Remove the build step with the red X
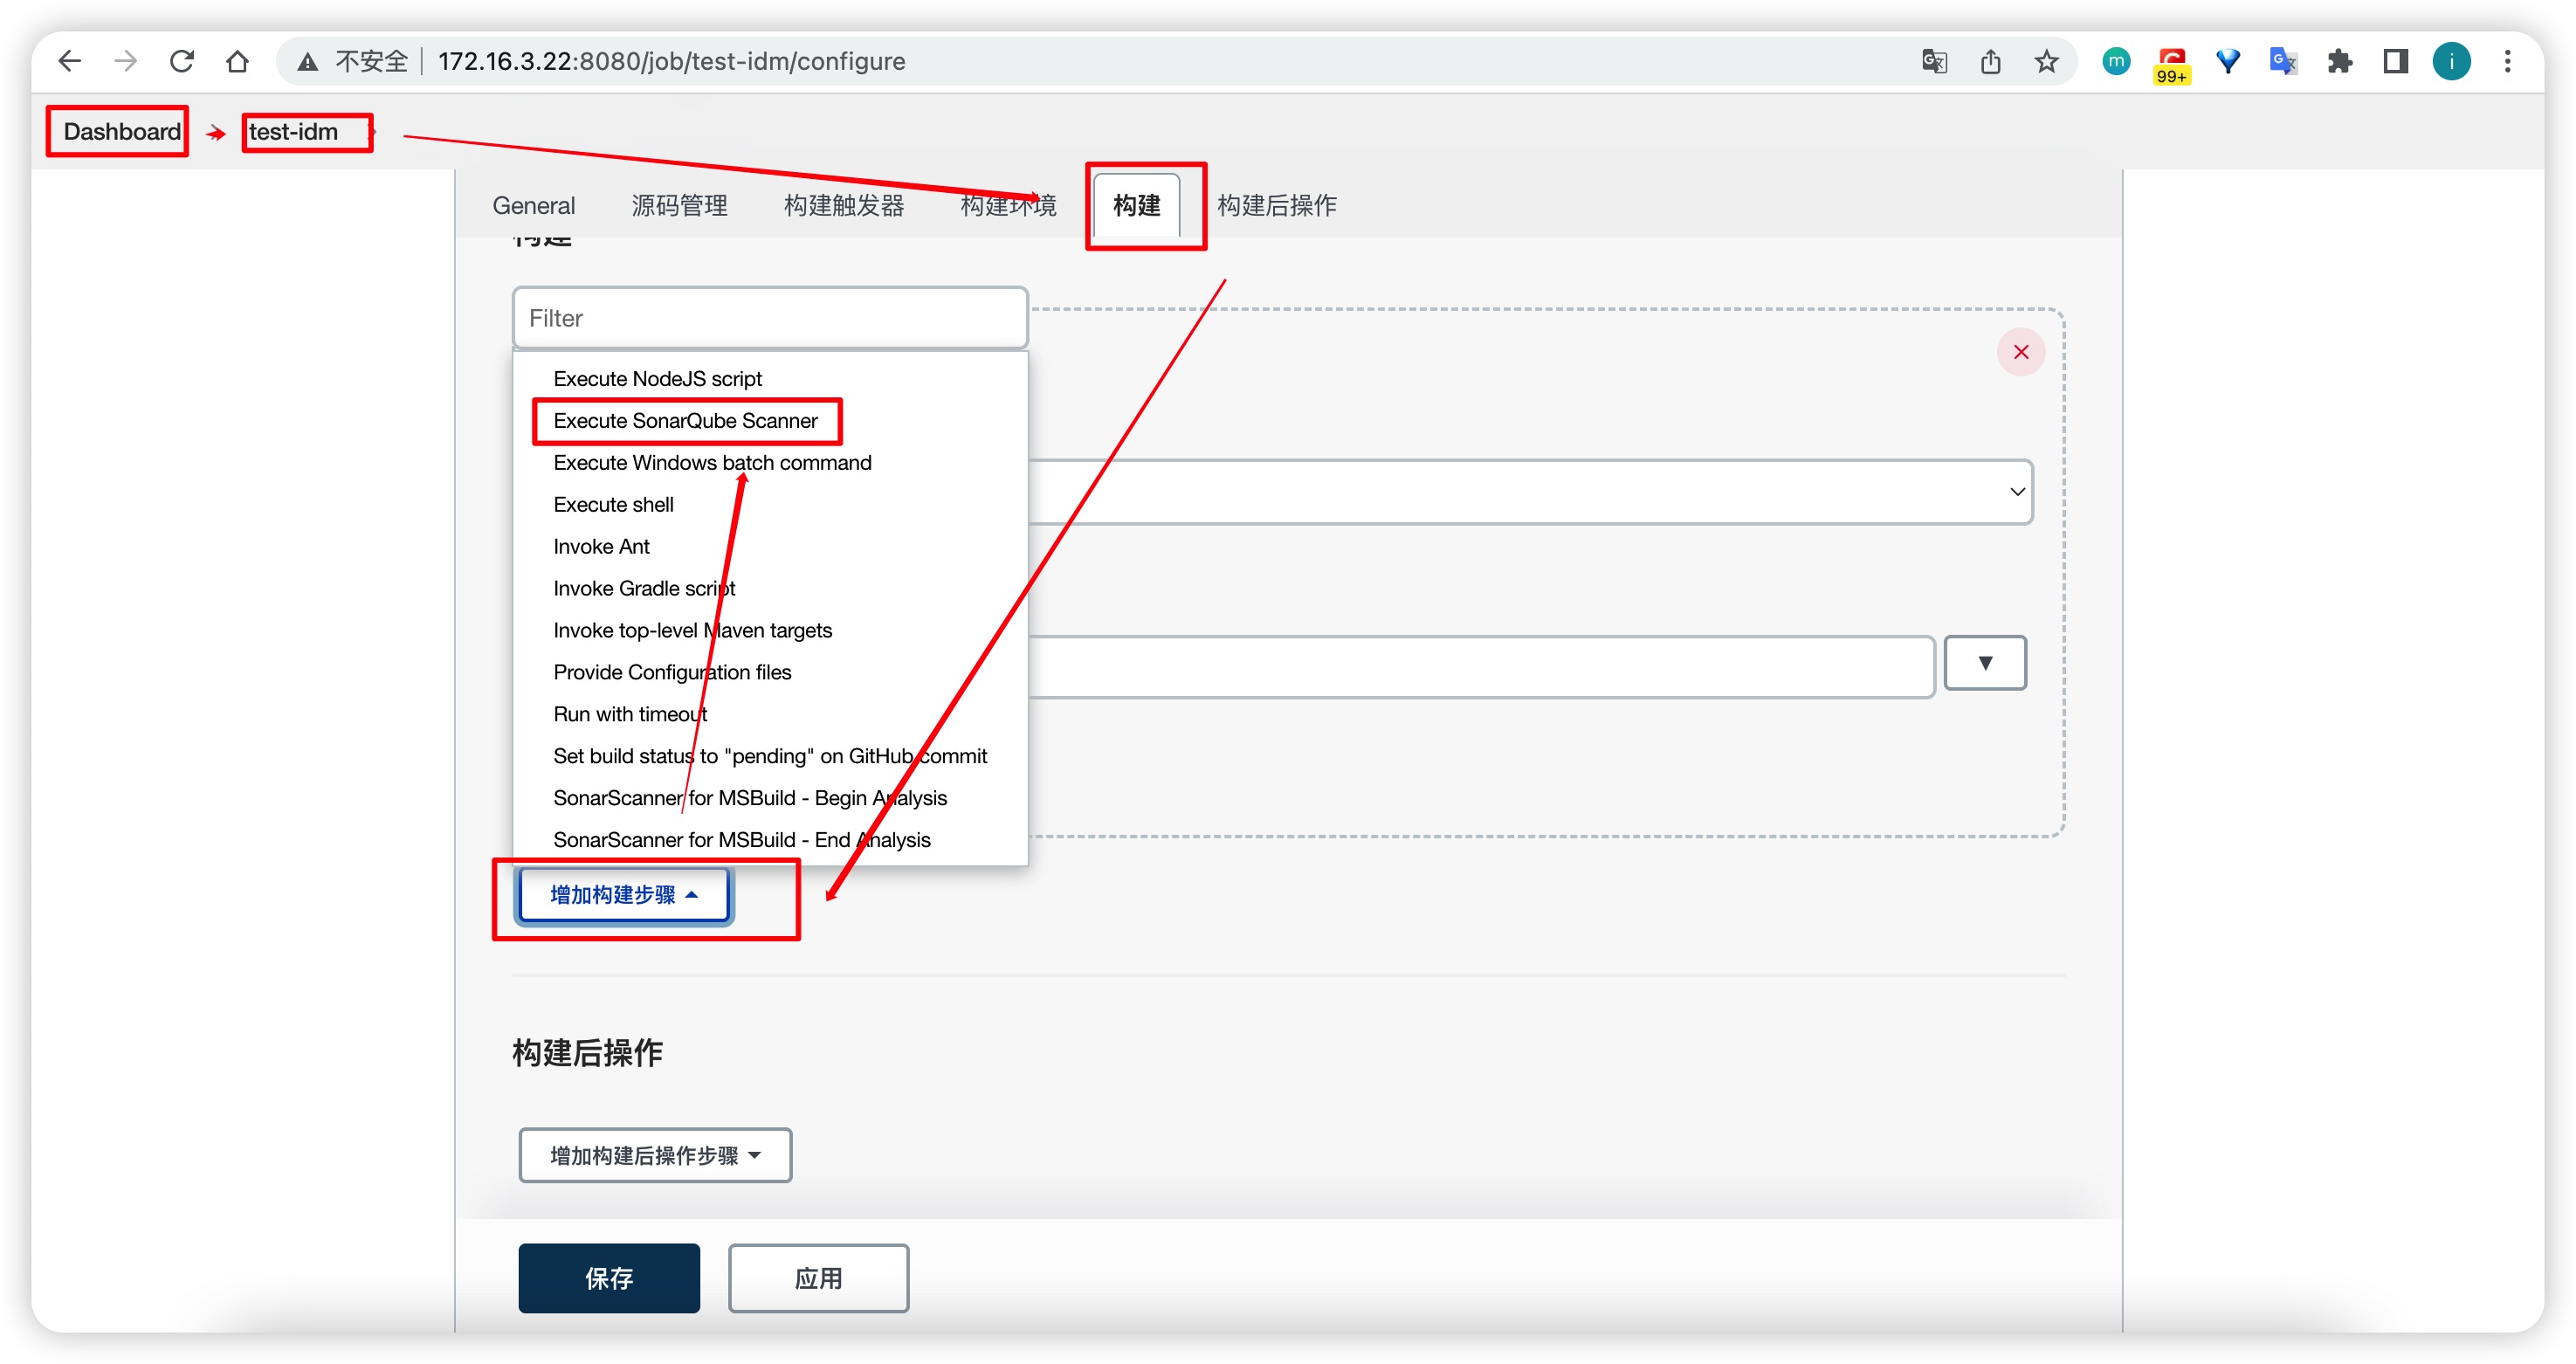The height and width of the screenshot is (1364, 2576). click(x=2021, y=352)
